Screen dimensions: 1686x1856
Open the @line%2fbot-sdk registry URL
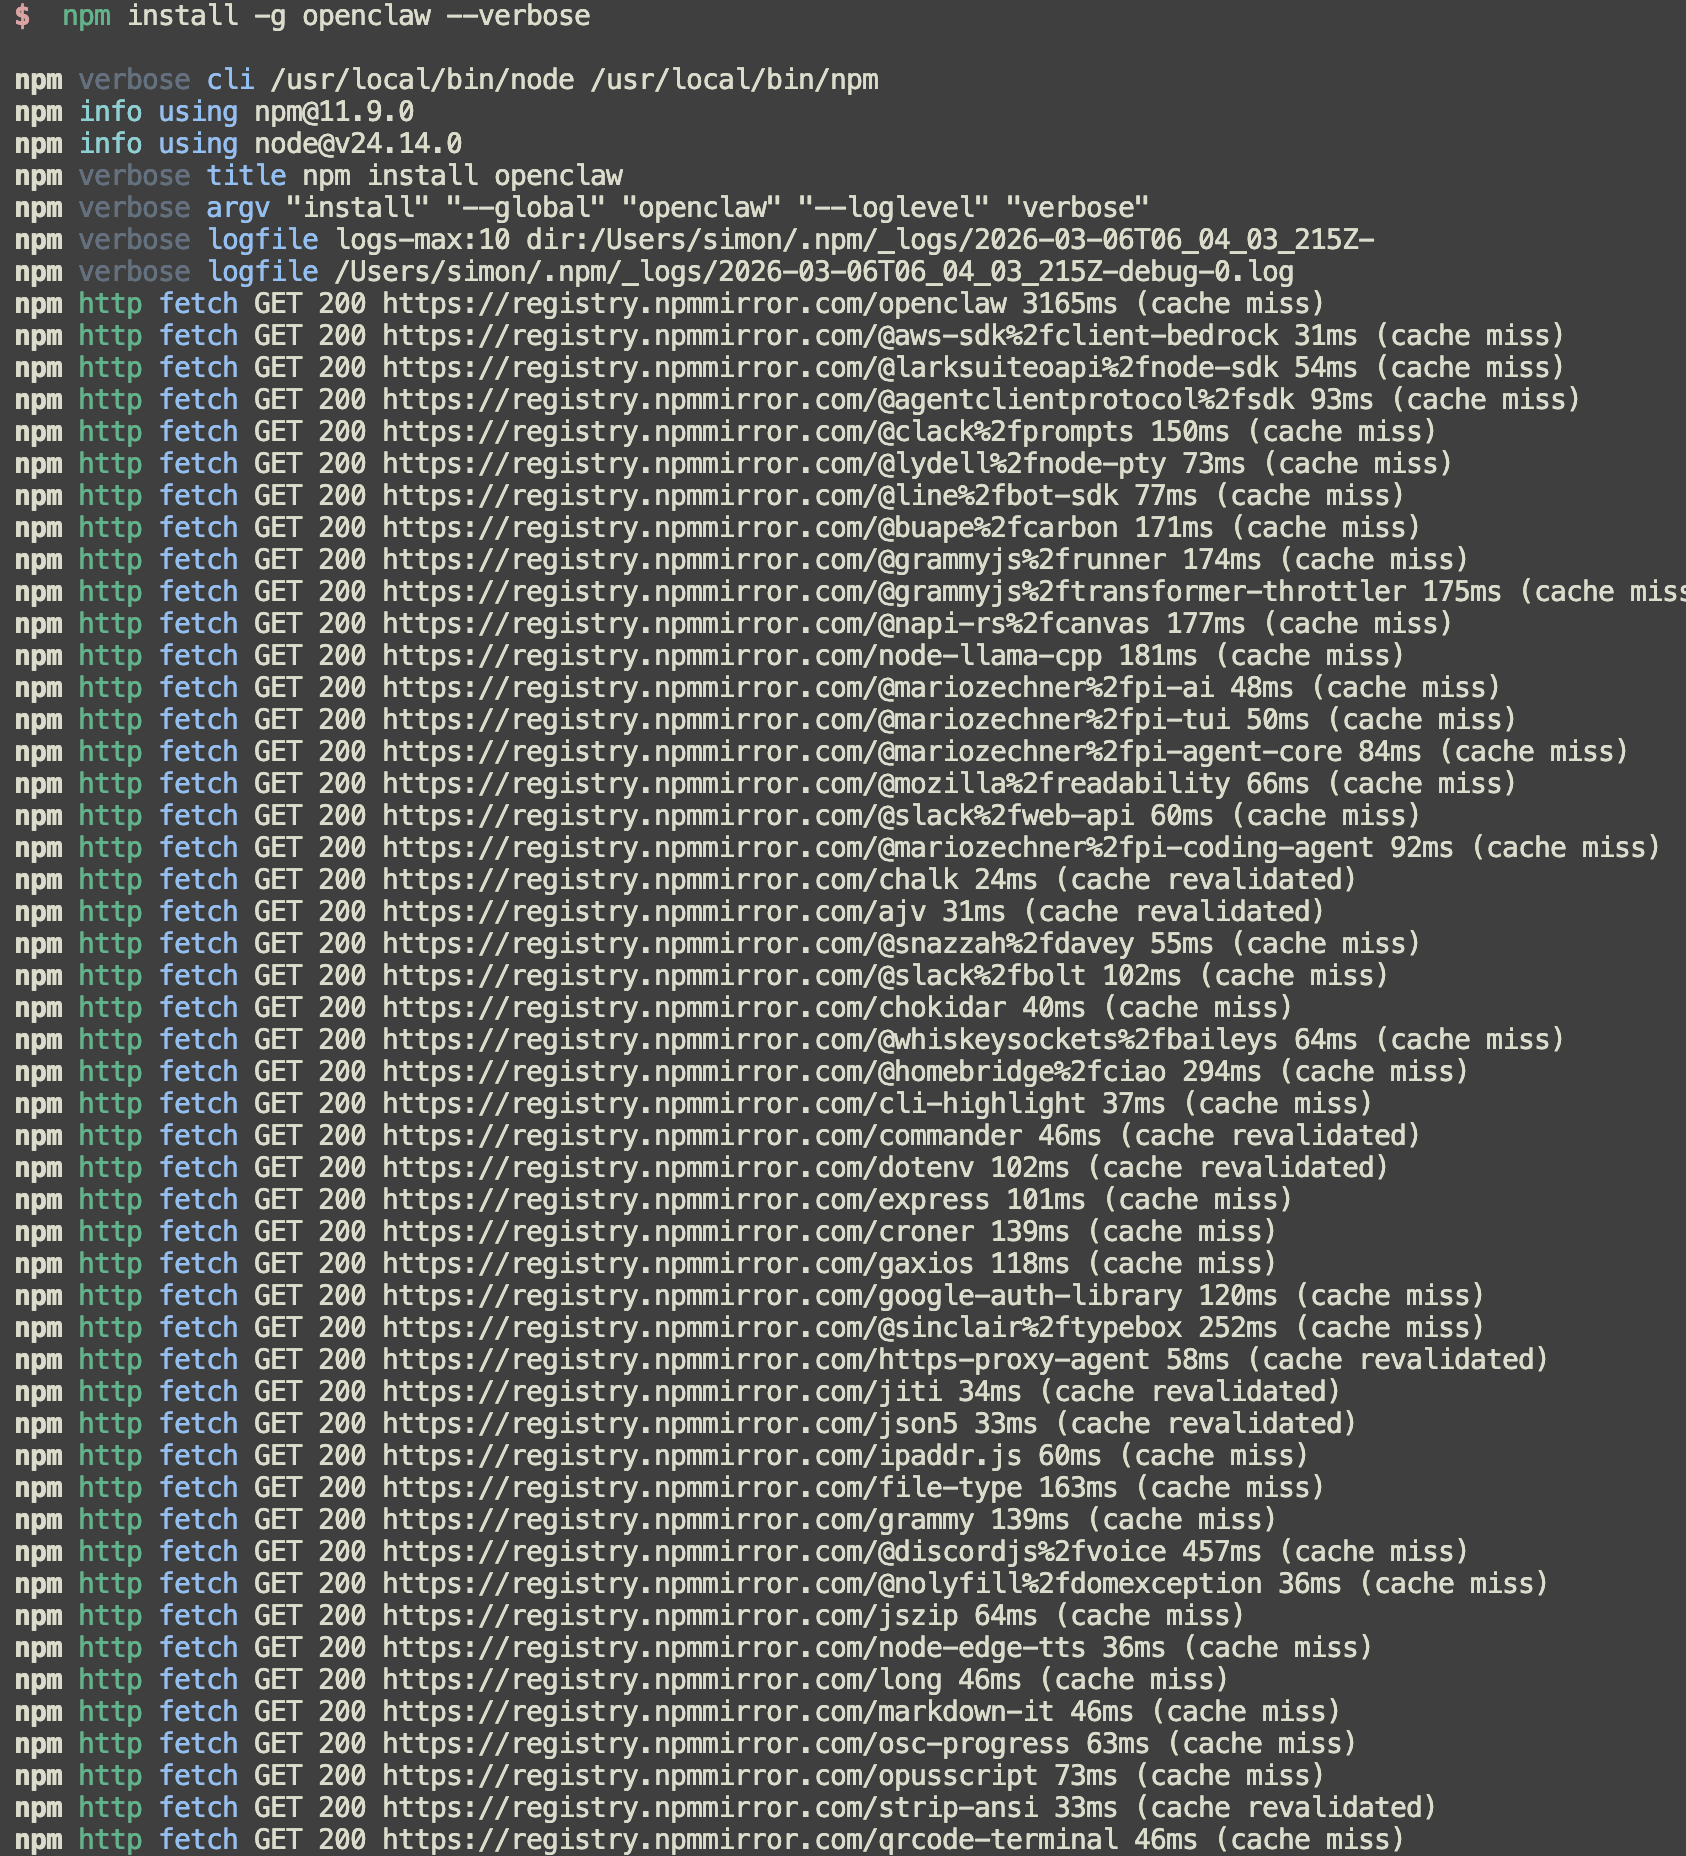coord(750,496)
